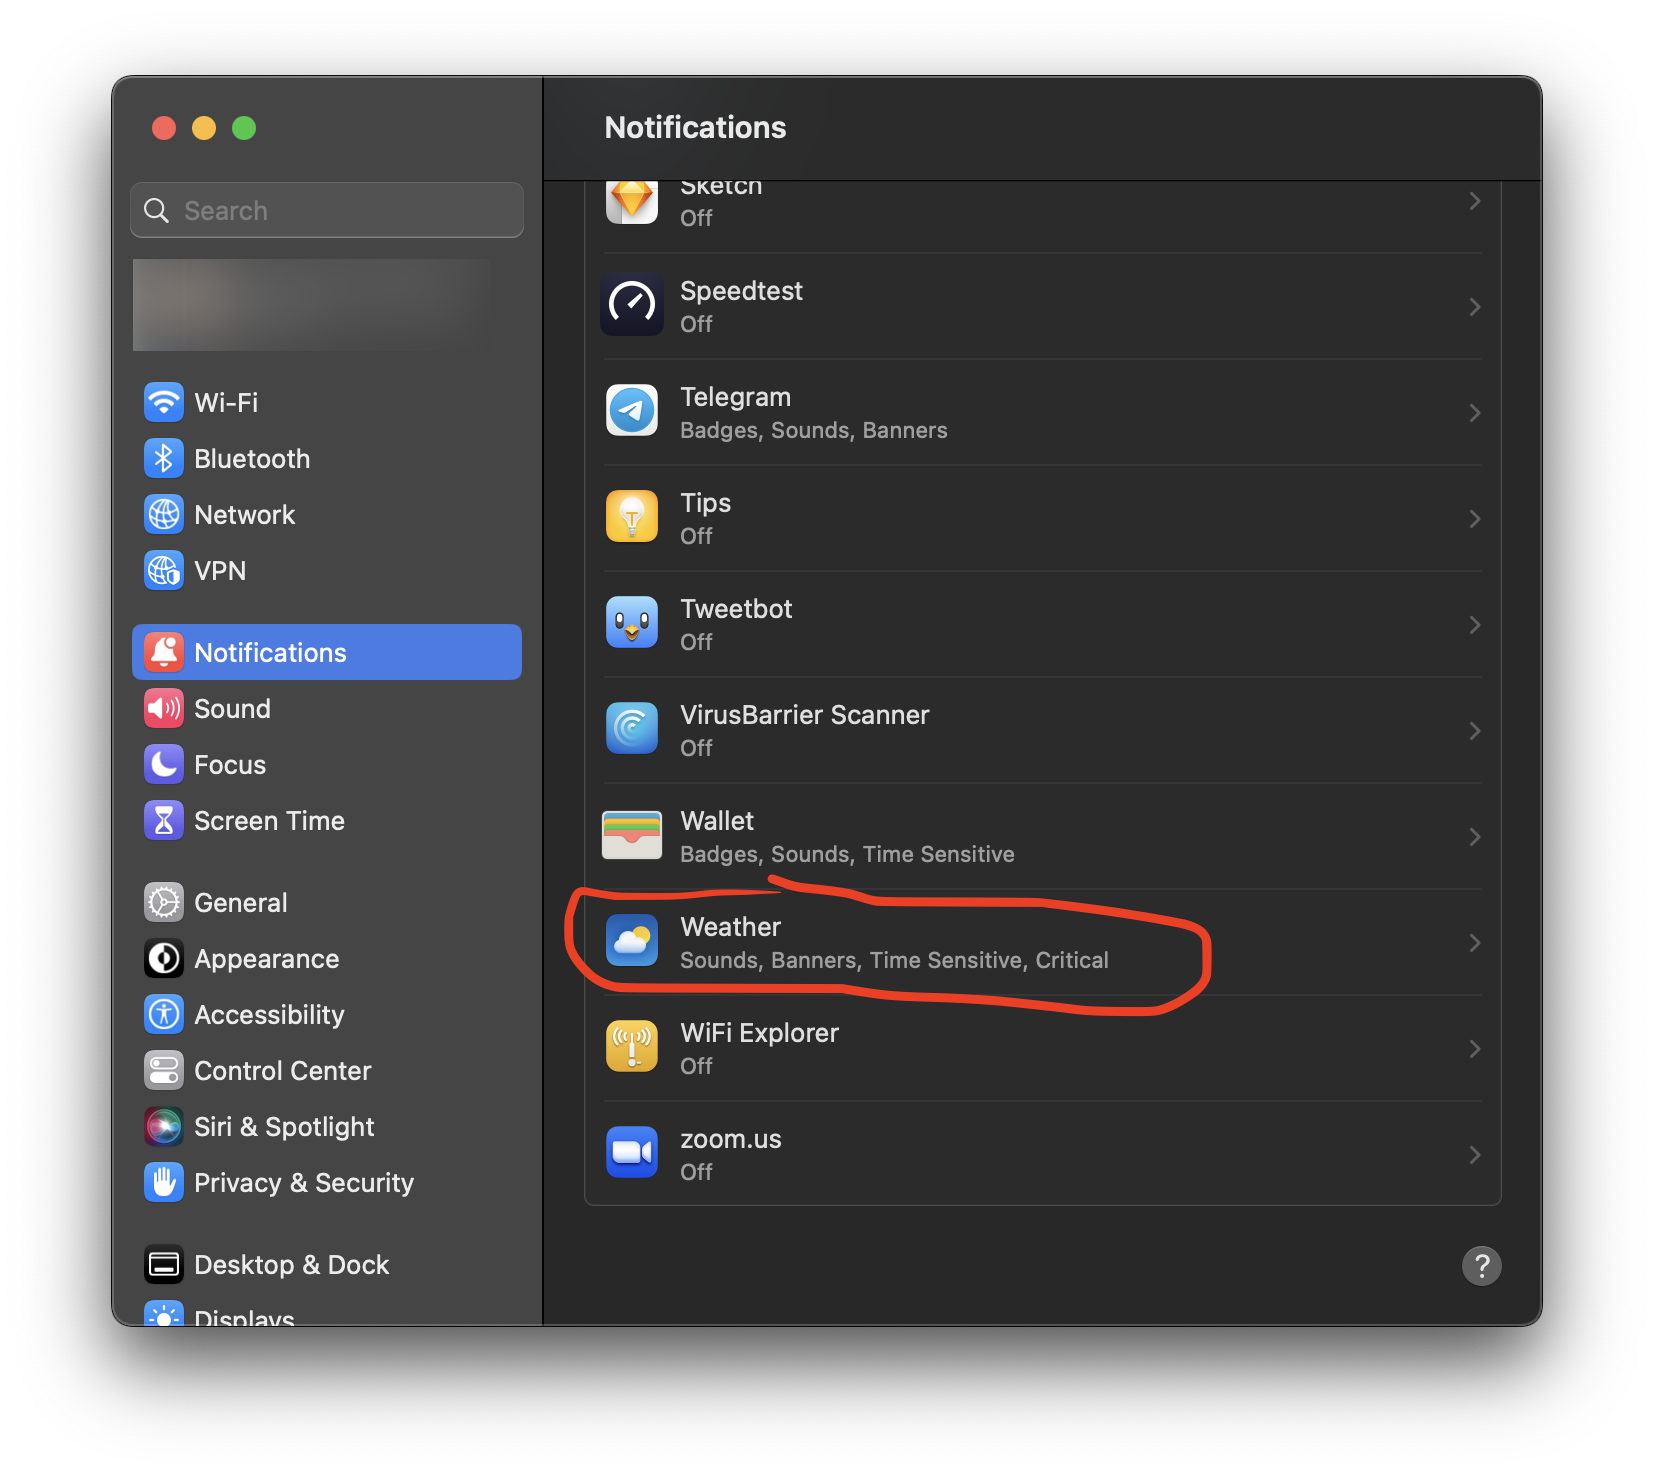Expand VirusBarrier Scanner settings chevron
1654x1474 pixels.
(1475, 730)
